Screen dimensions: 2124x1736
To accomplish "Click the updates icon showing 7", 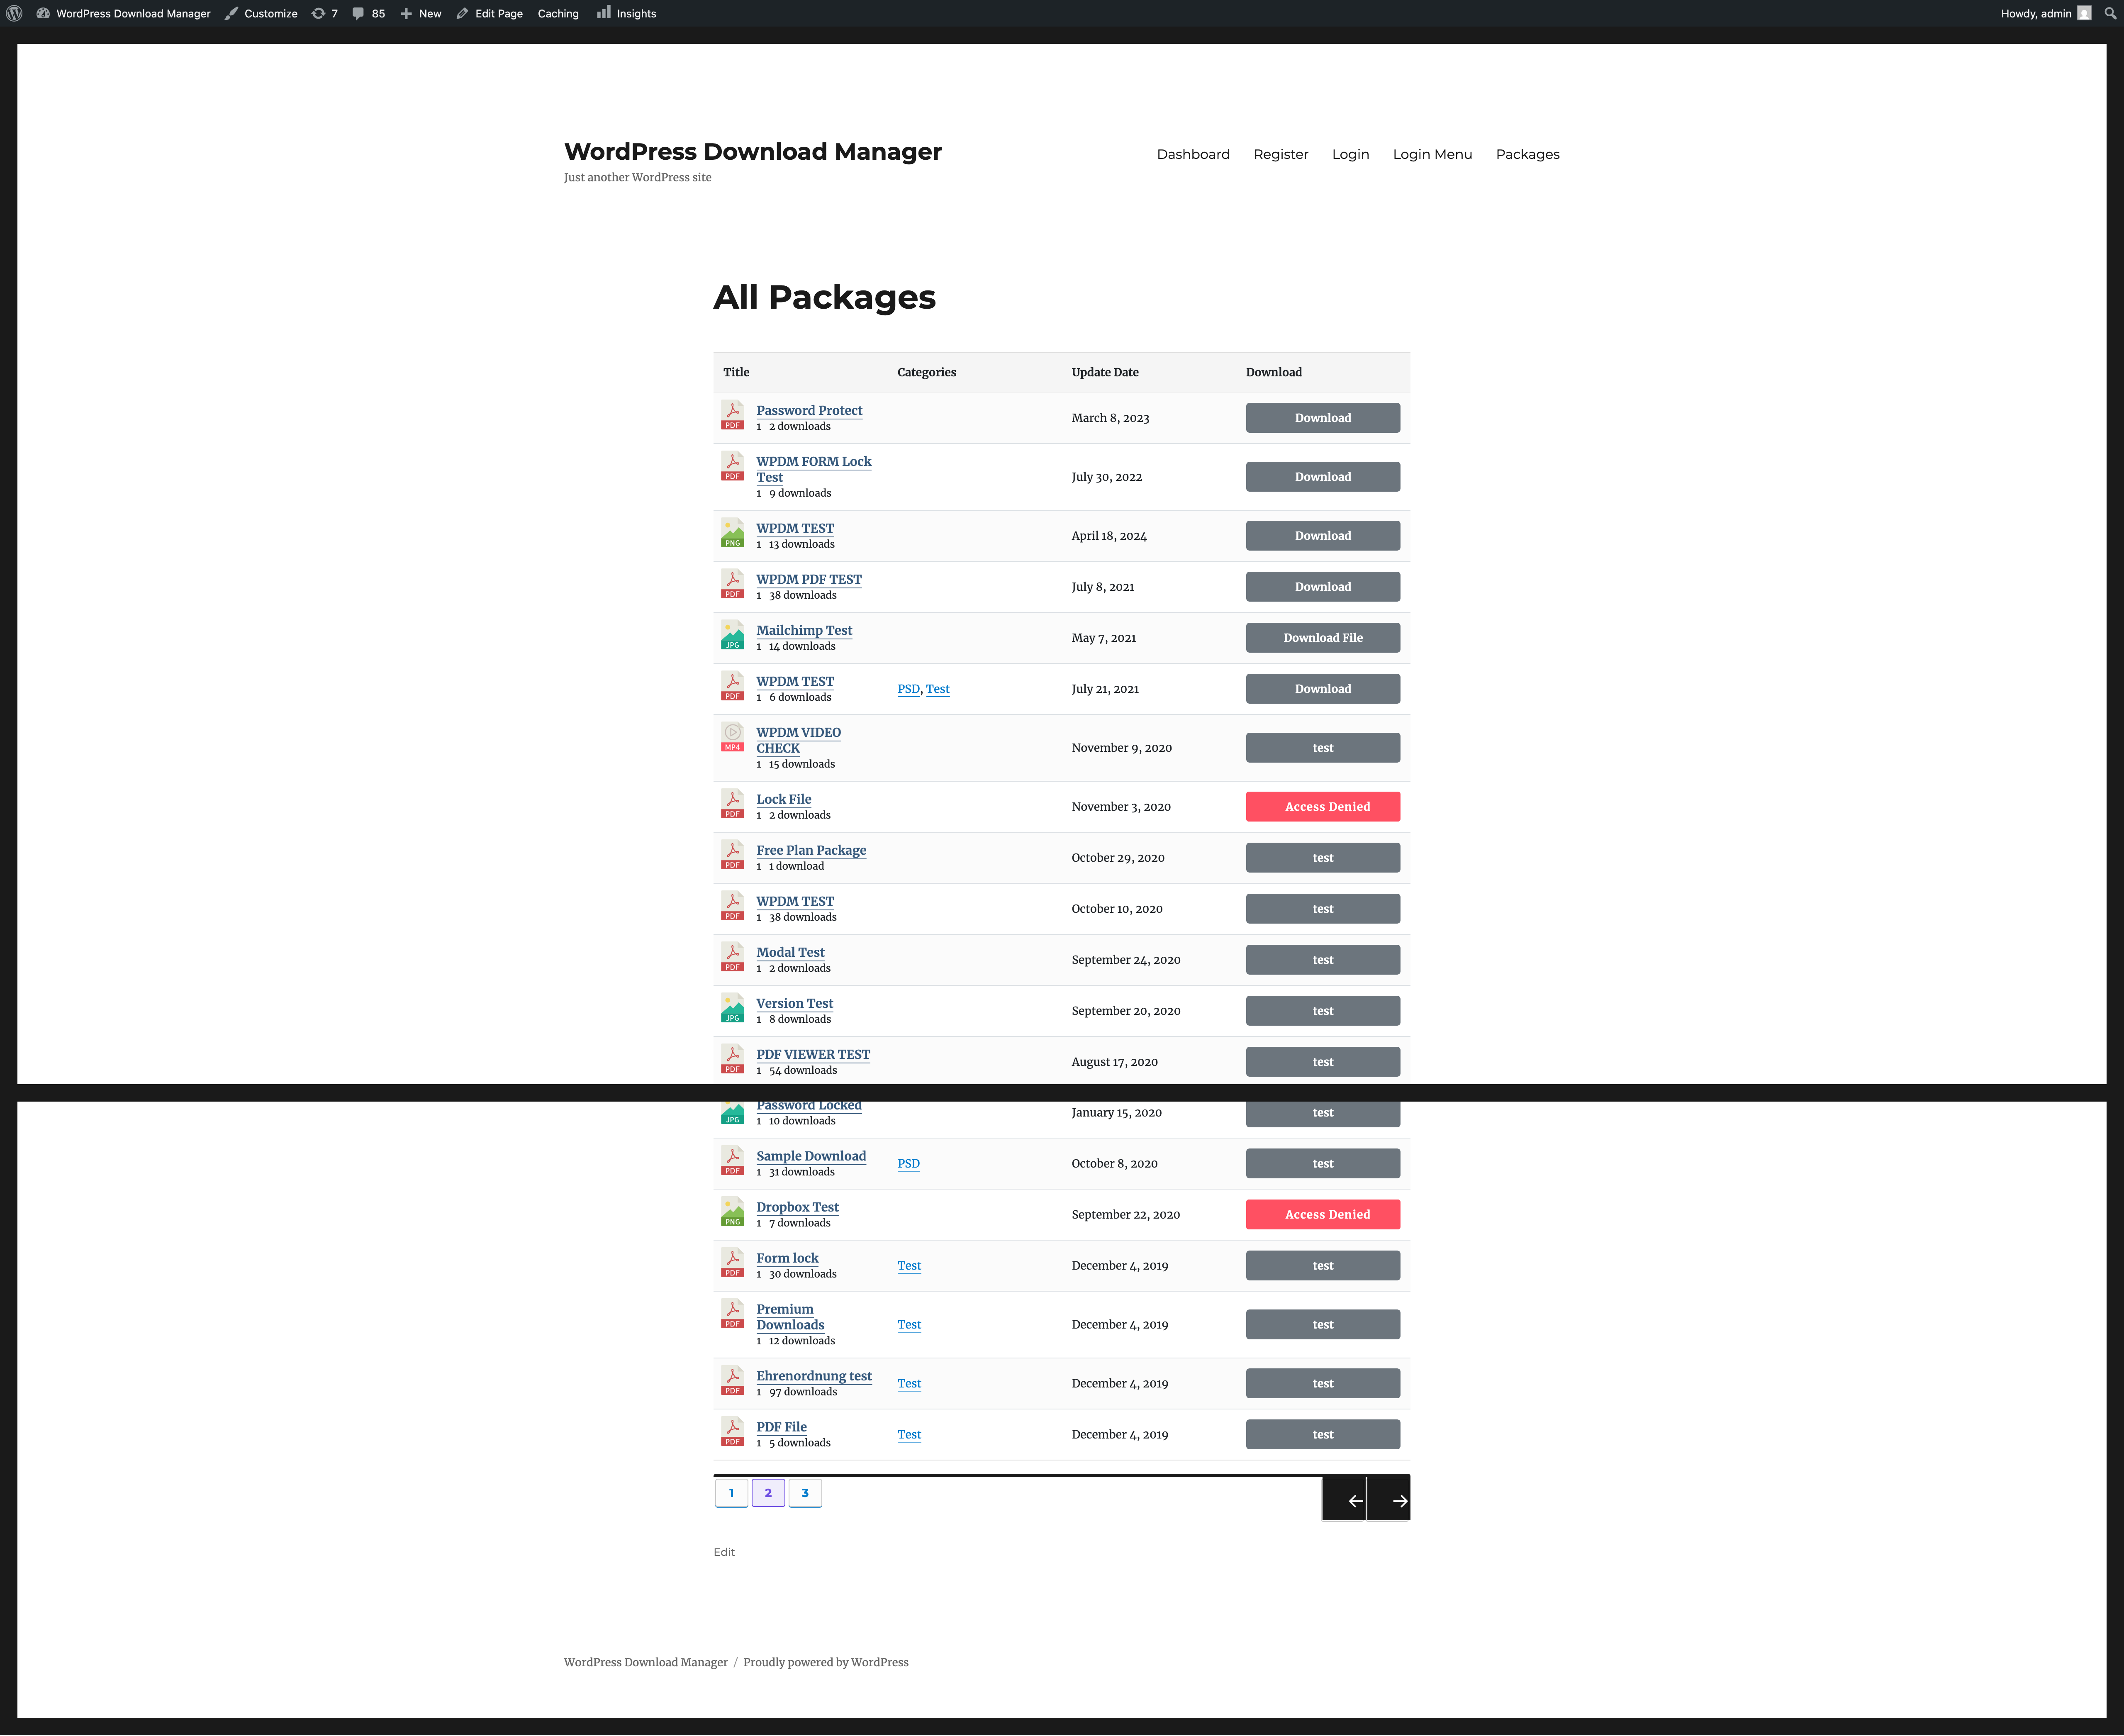I will pyautogui.click(x=324, y=13).
